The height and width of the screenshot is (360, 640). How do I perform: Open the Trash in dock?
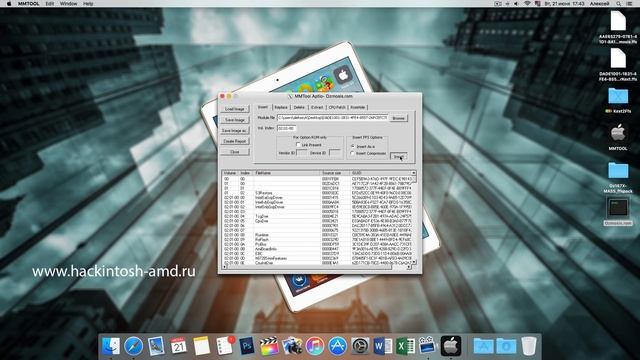(529, 346)
